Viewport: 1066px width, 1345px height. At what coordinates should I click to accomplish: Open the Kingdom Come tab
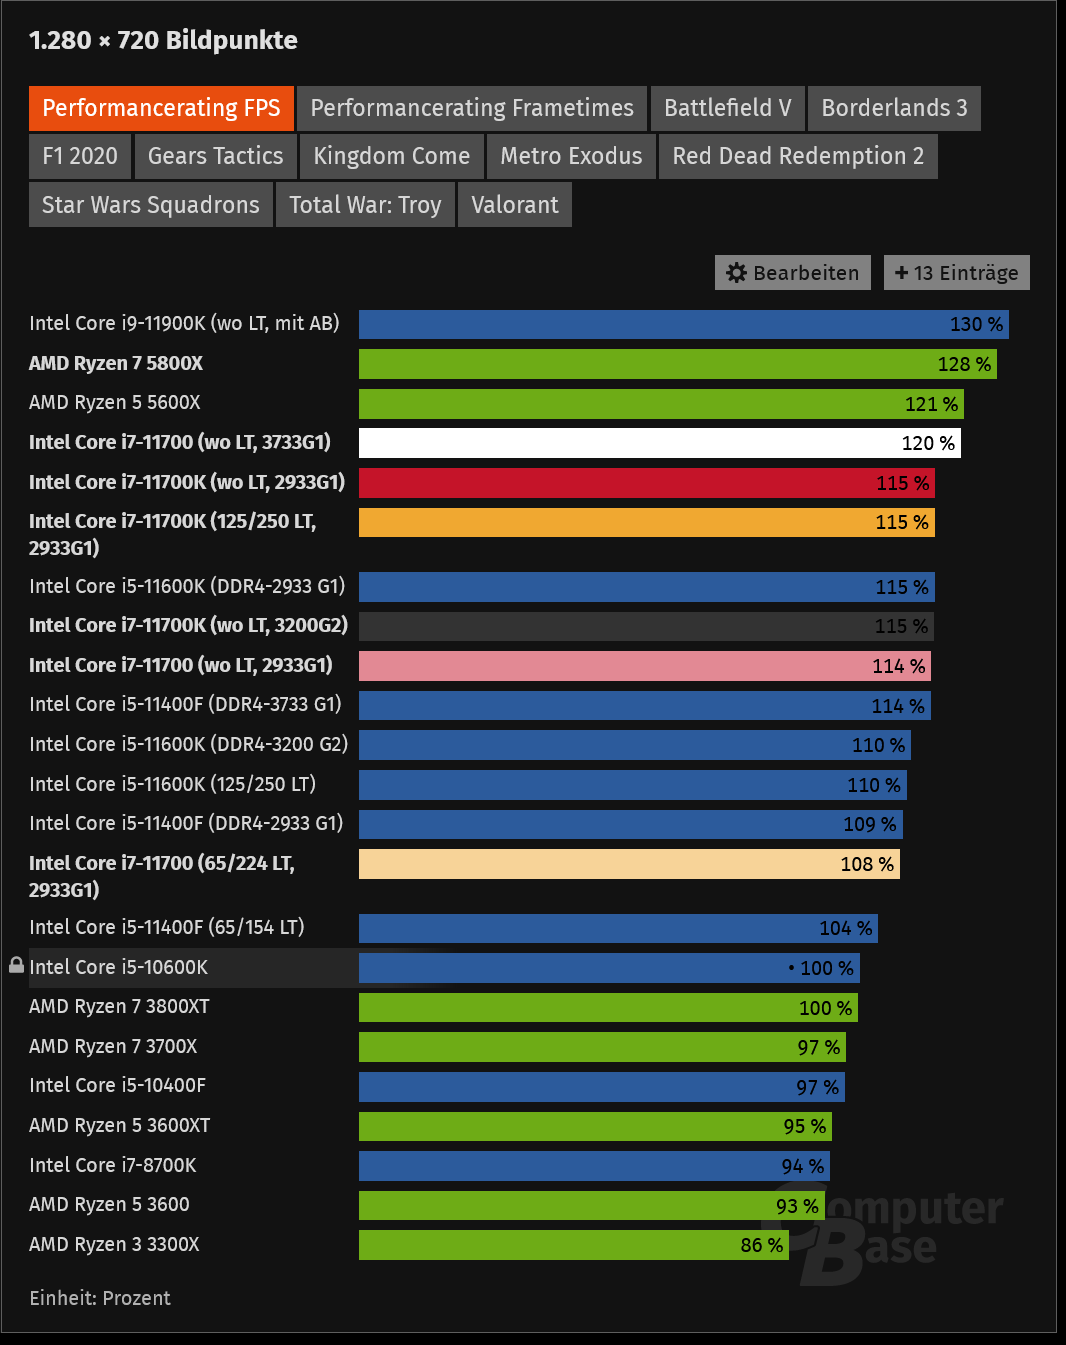click(x=392, y=156)
